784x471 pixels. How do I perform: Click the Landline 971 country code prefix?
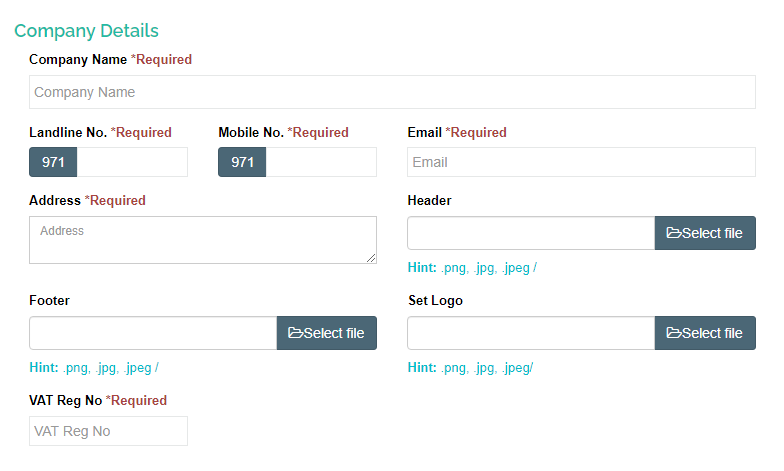[53, 162]
